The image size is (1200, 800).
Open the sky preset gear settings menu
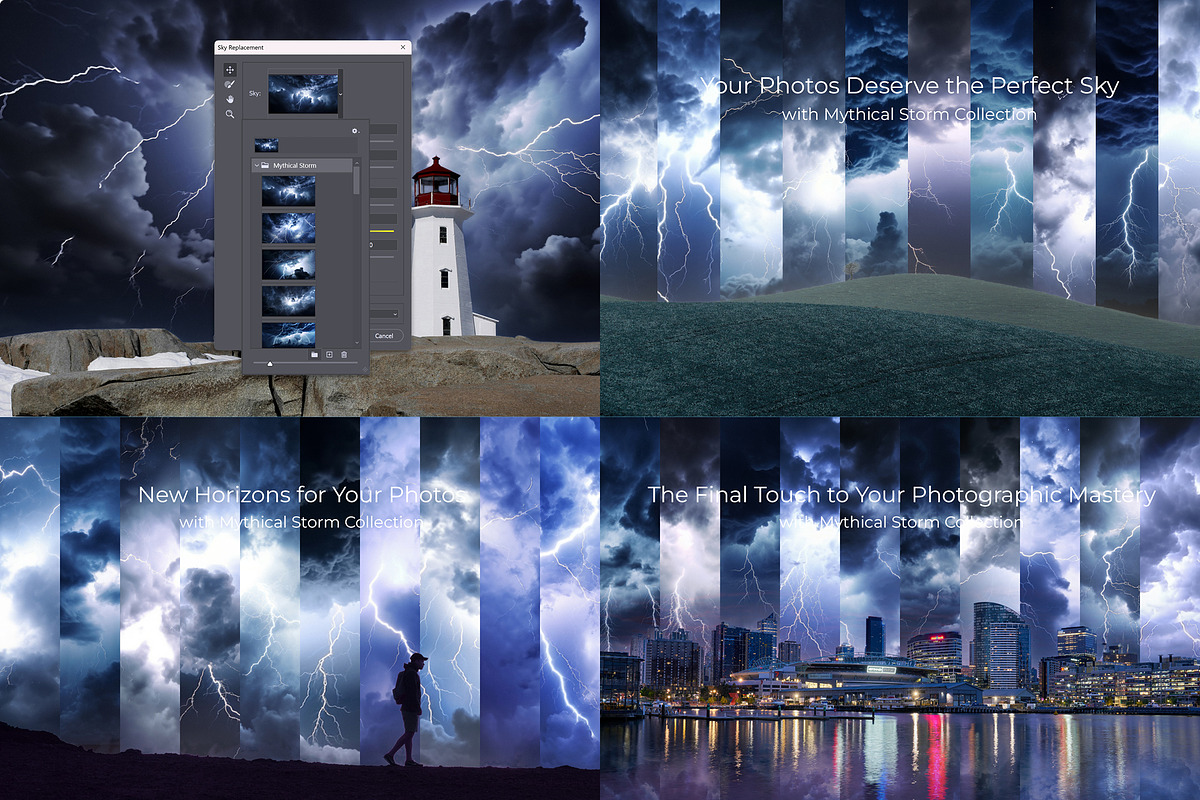pyautogui.click(x=355, y=131)
